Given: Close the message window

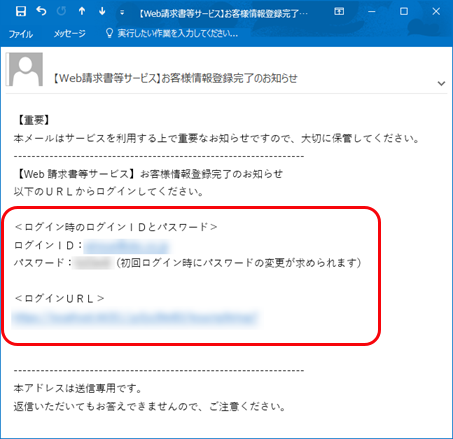Looking at the screenshot, I should tap(436, 12).
